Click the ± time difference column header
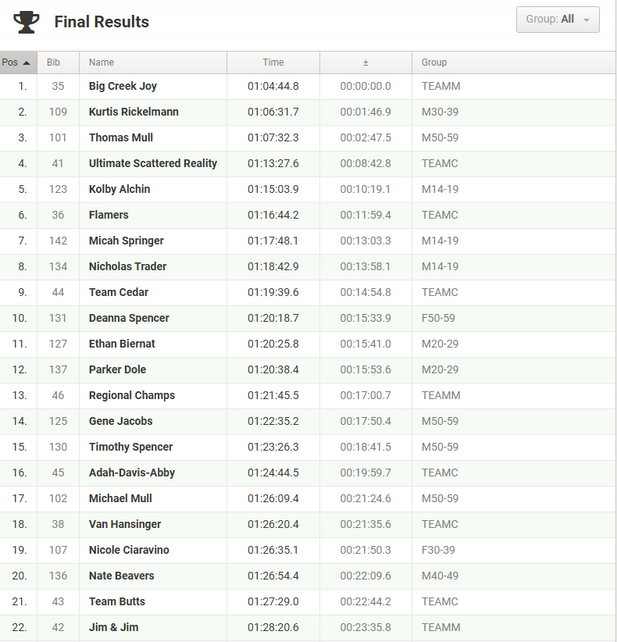This screenshot has width=617, height=642. tap(366, 63)
